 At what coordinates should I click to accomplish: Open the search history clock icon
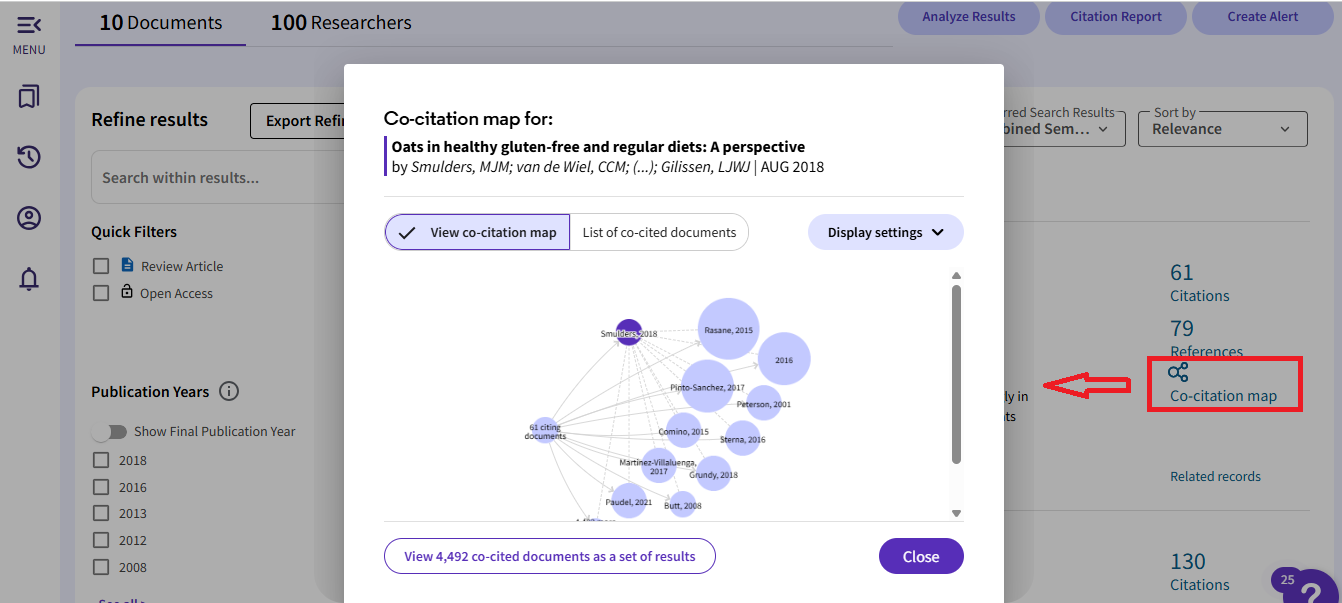tap(29, 157)
